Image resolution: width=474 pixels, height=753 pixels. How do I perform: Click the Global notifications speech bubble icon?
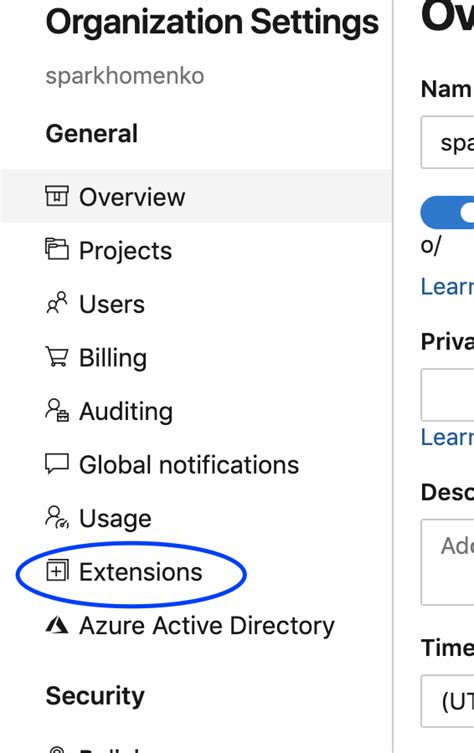pos(57,464)
